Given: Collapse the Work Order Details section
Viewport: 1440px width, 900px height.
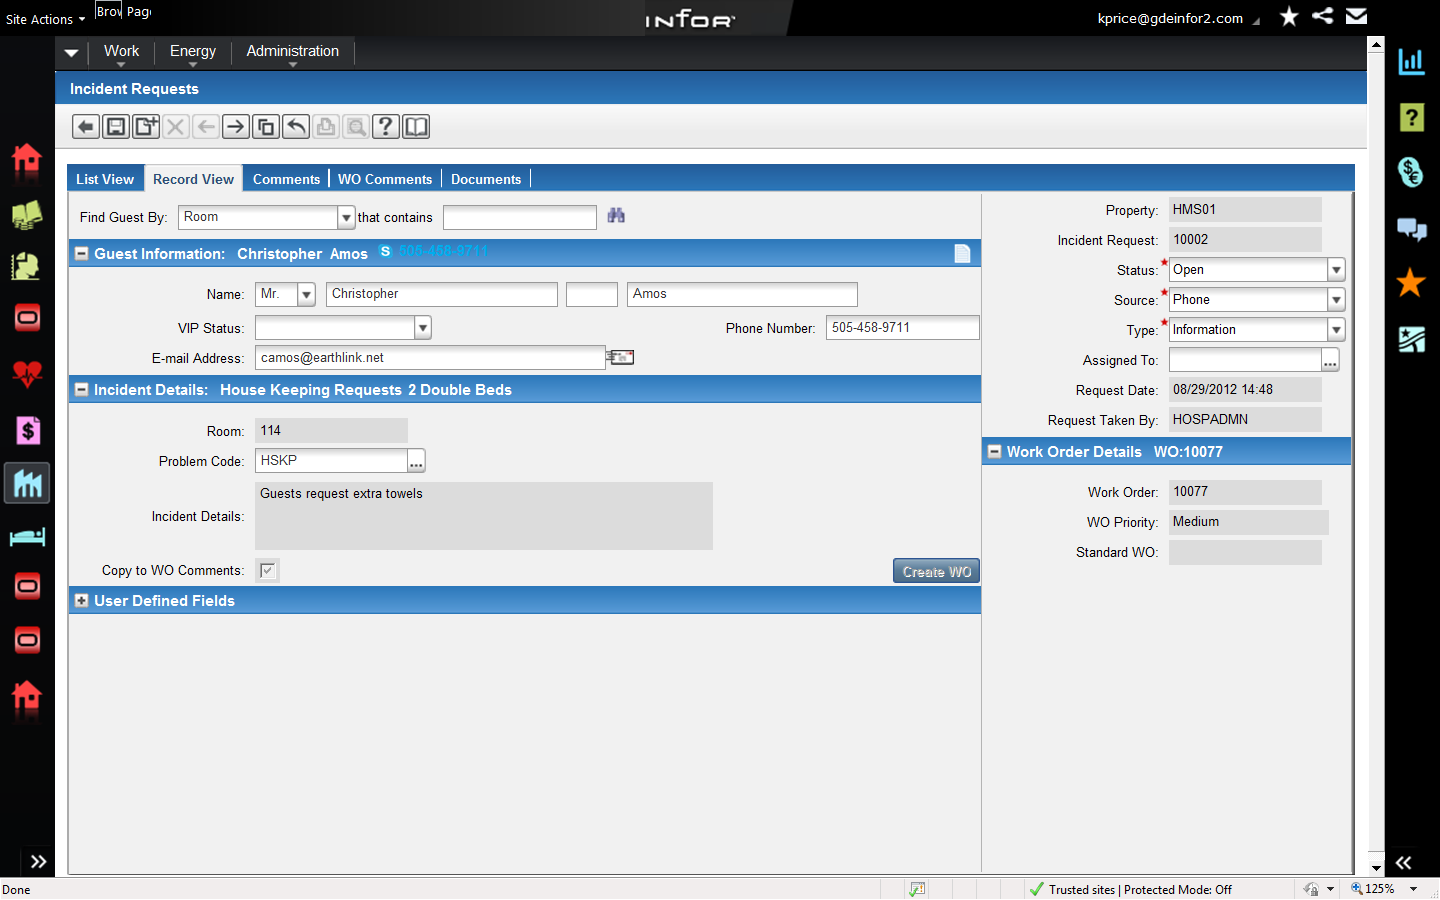Looking at the screenshot, I should tap(995, 452).
